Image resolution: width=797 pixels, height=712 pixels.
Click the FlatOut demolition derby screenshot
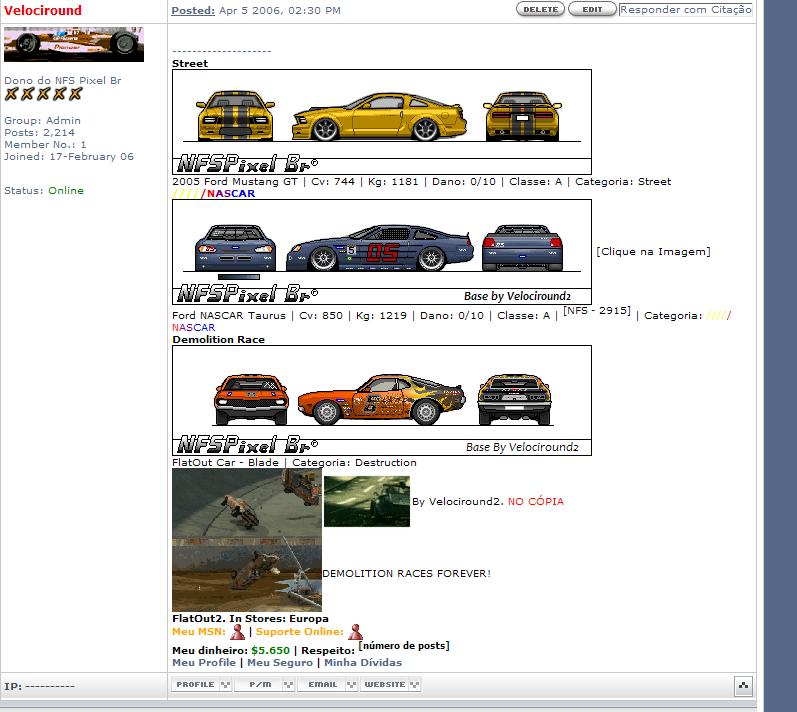tap(247, 540)
